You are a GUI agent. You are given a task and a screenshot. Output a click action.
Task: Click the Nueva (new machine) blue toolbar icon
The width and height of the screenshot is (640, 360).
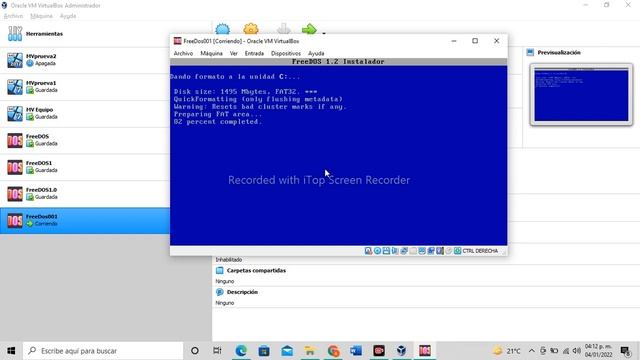(222, 29)
